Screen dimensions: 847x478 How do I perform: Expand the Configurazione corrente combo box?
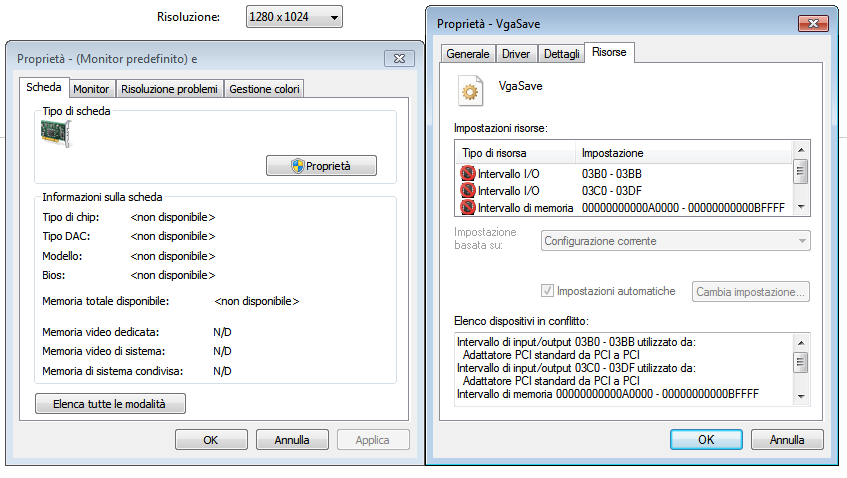[x=676, y=241]
